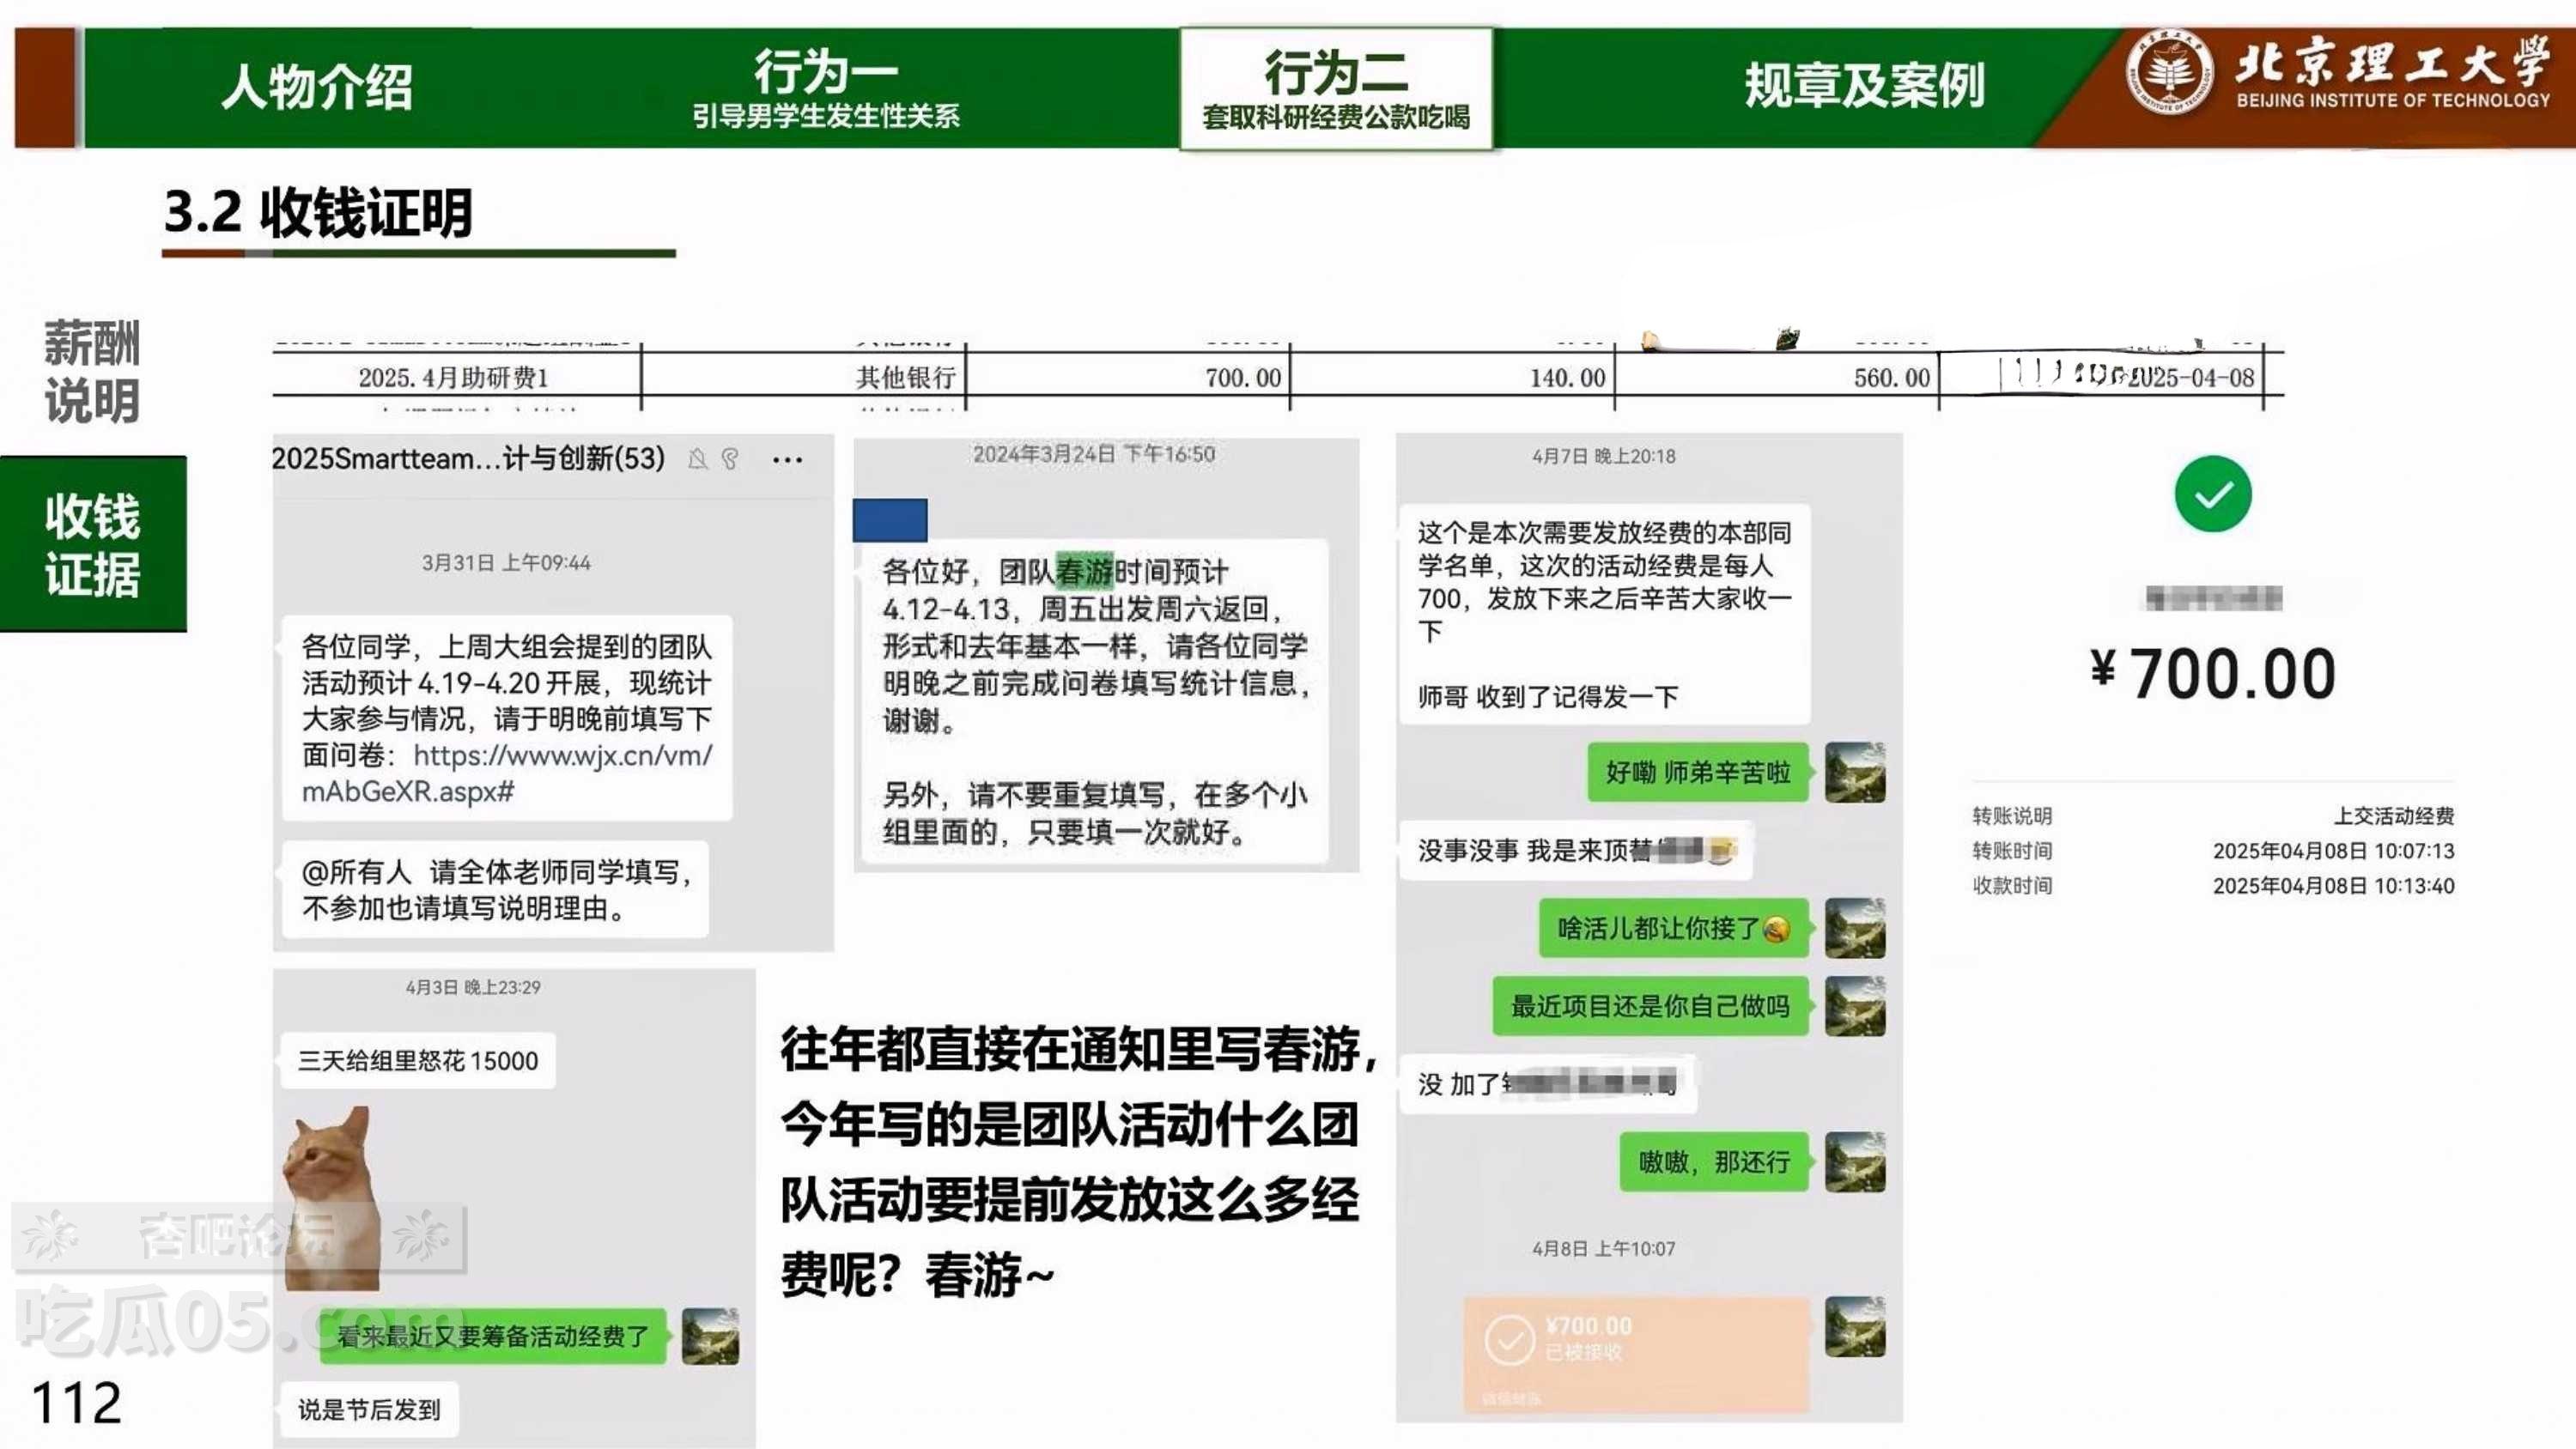
Task: Click the blue redacted block in chat
Action: [889, 520]
